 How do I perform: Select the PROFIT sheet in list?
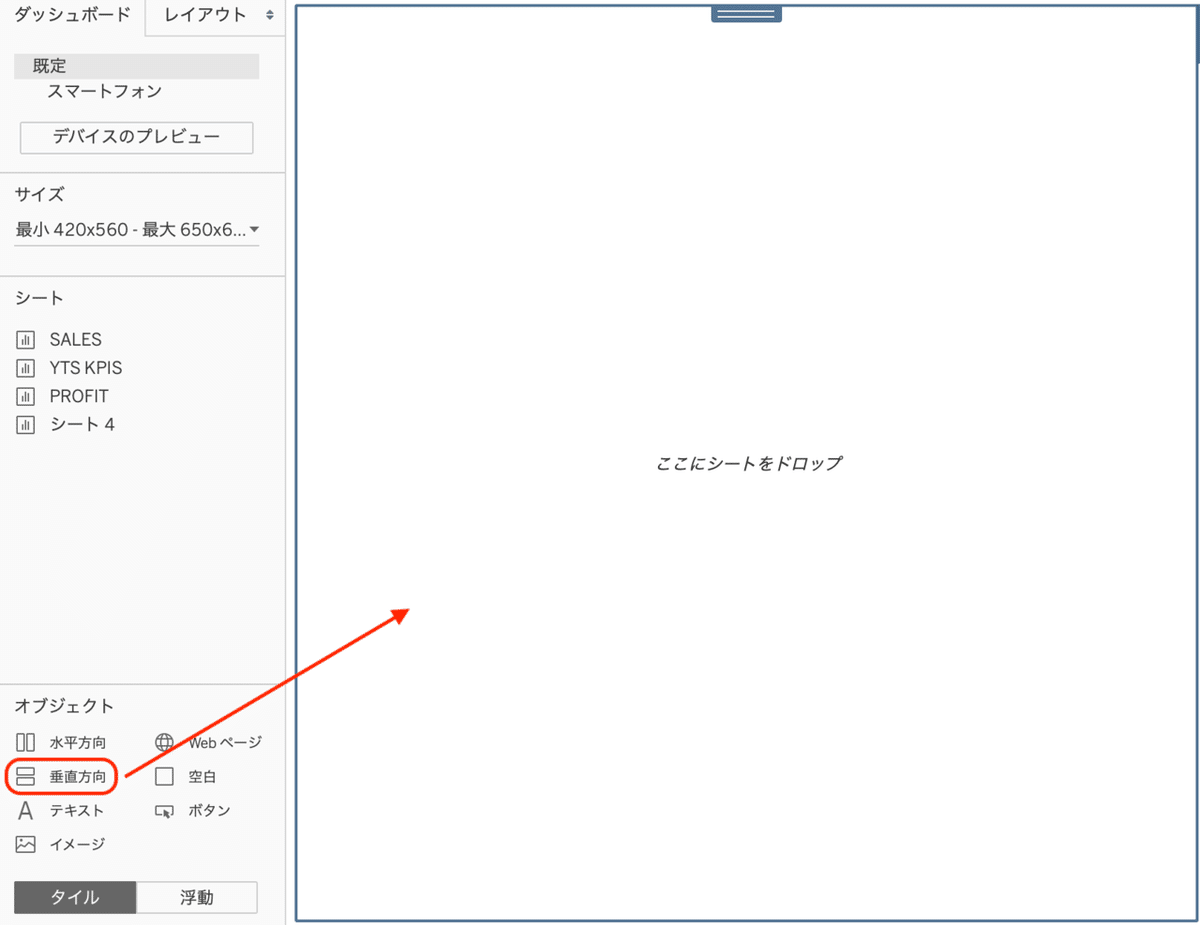(x=78, y=396)
